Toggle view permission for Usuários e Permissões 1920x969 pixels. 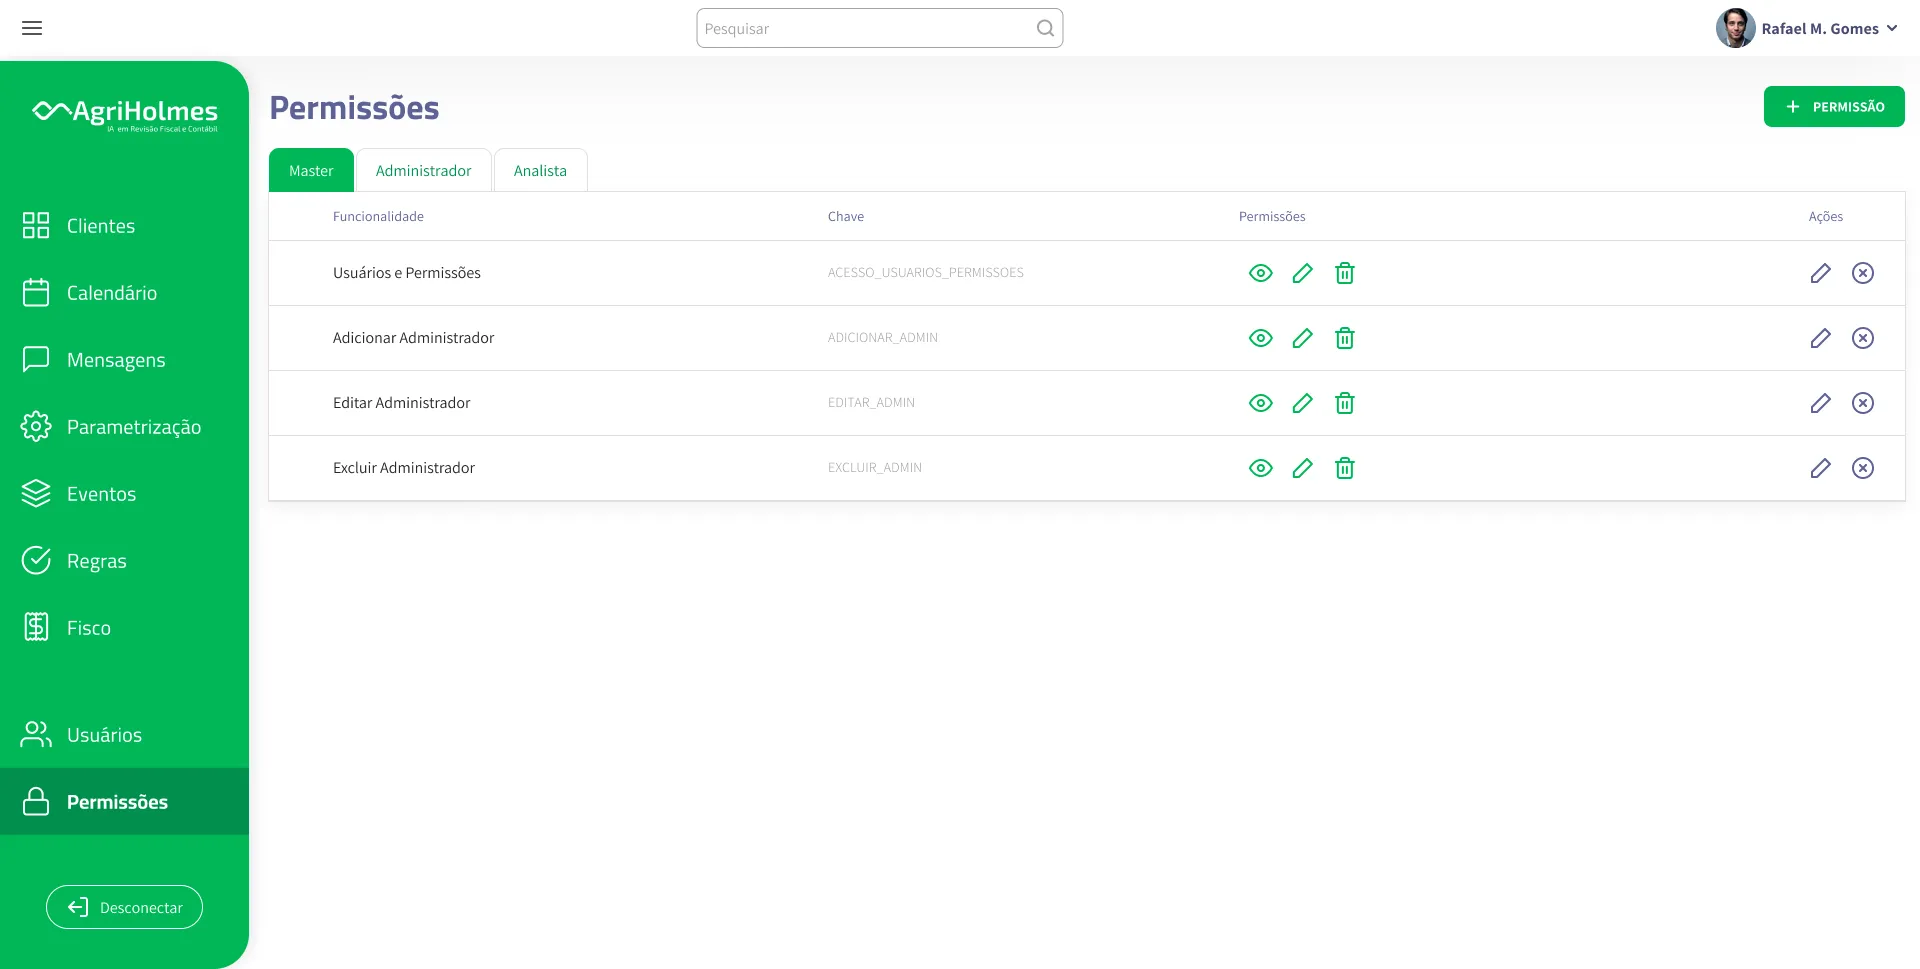(1261, 273)
